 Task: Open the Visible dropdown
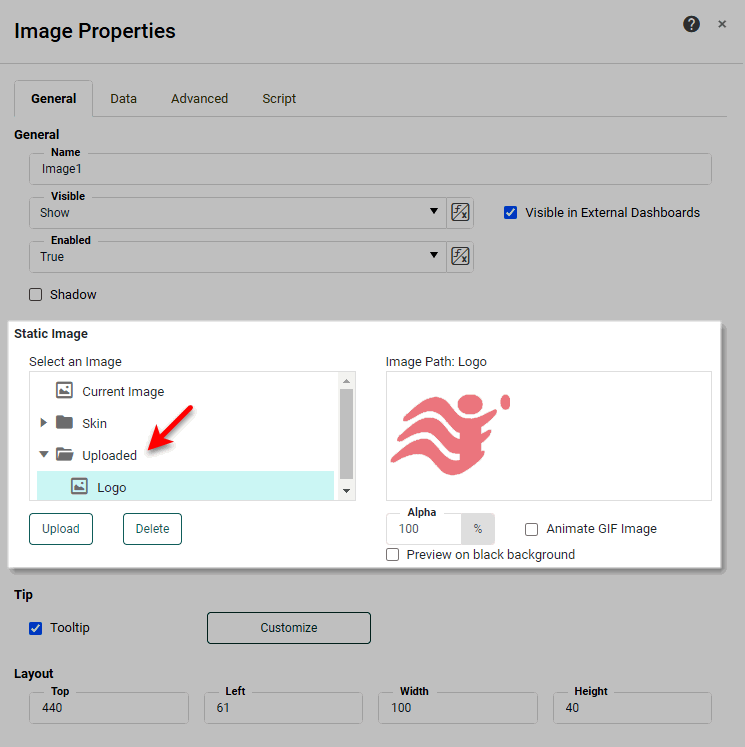click(x=434, y=212)
